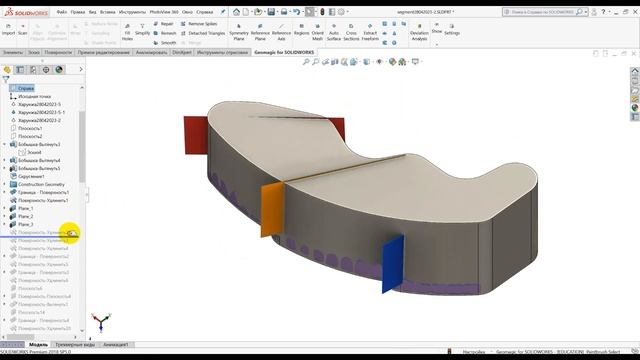
Task: Click the Import mesh tool
Action: point(8,29)
